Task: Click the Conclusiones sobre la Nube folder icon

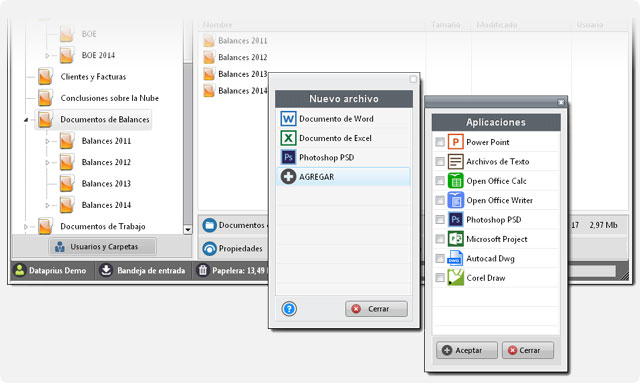Action: pyautogui.click(x=45, y=98)
